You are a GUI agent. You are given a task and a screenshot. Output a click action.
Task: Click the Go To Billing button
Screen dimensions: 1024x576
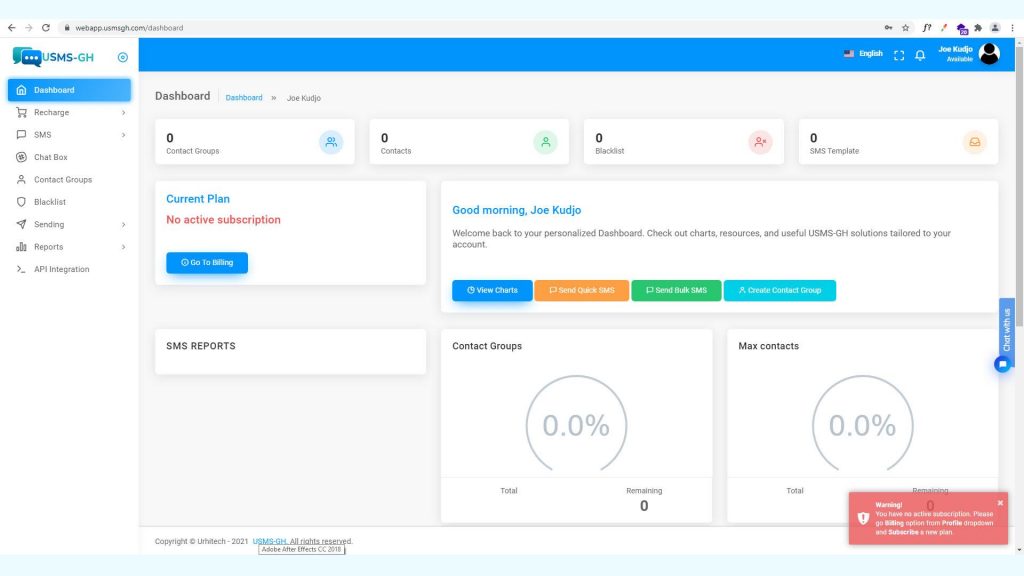click(x=207, y=263)
